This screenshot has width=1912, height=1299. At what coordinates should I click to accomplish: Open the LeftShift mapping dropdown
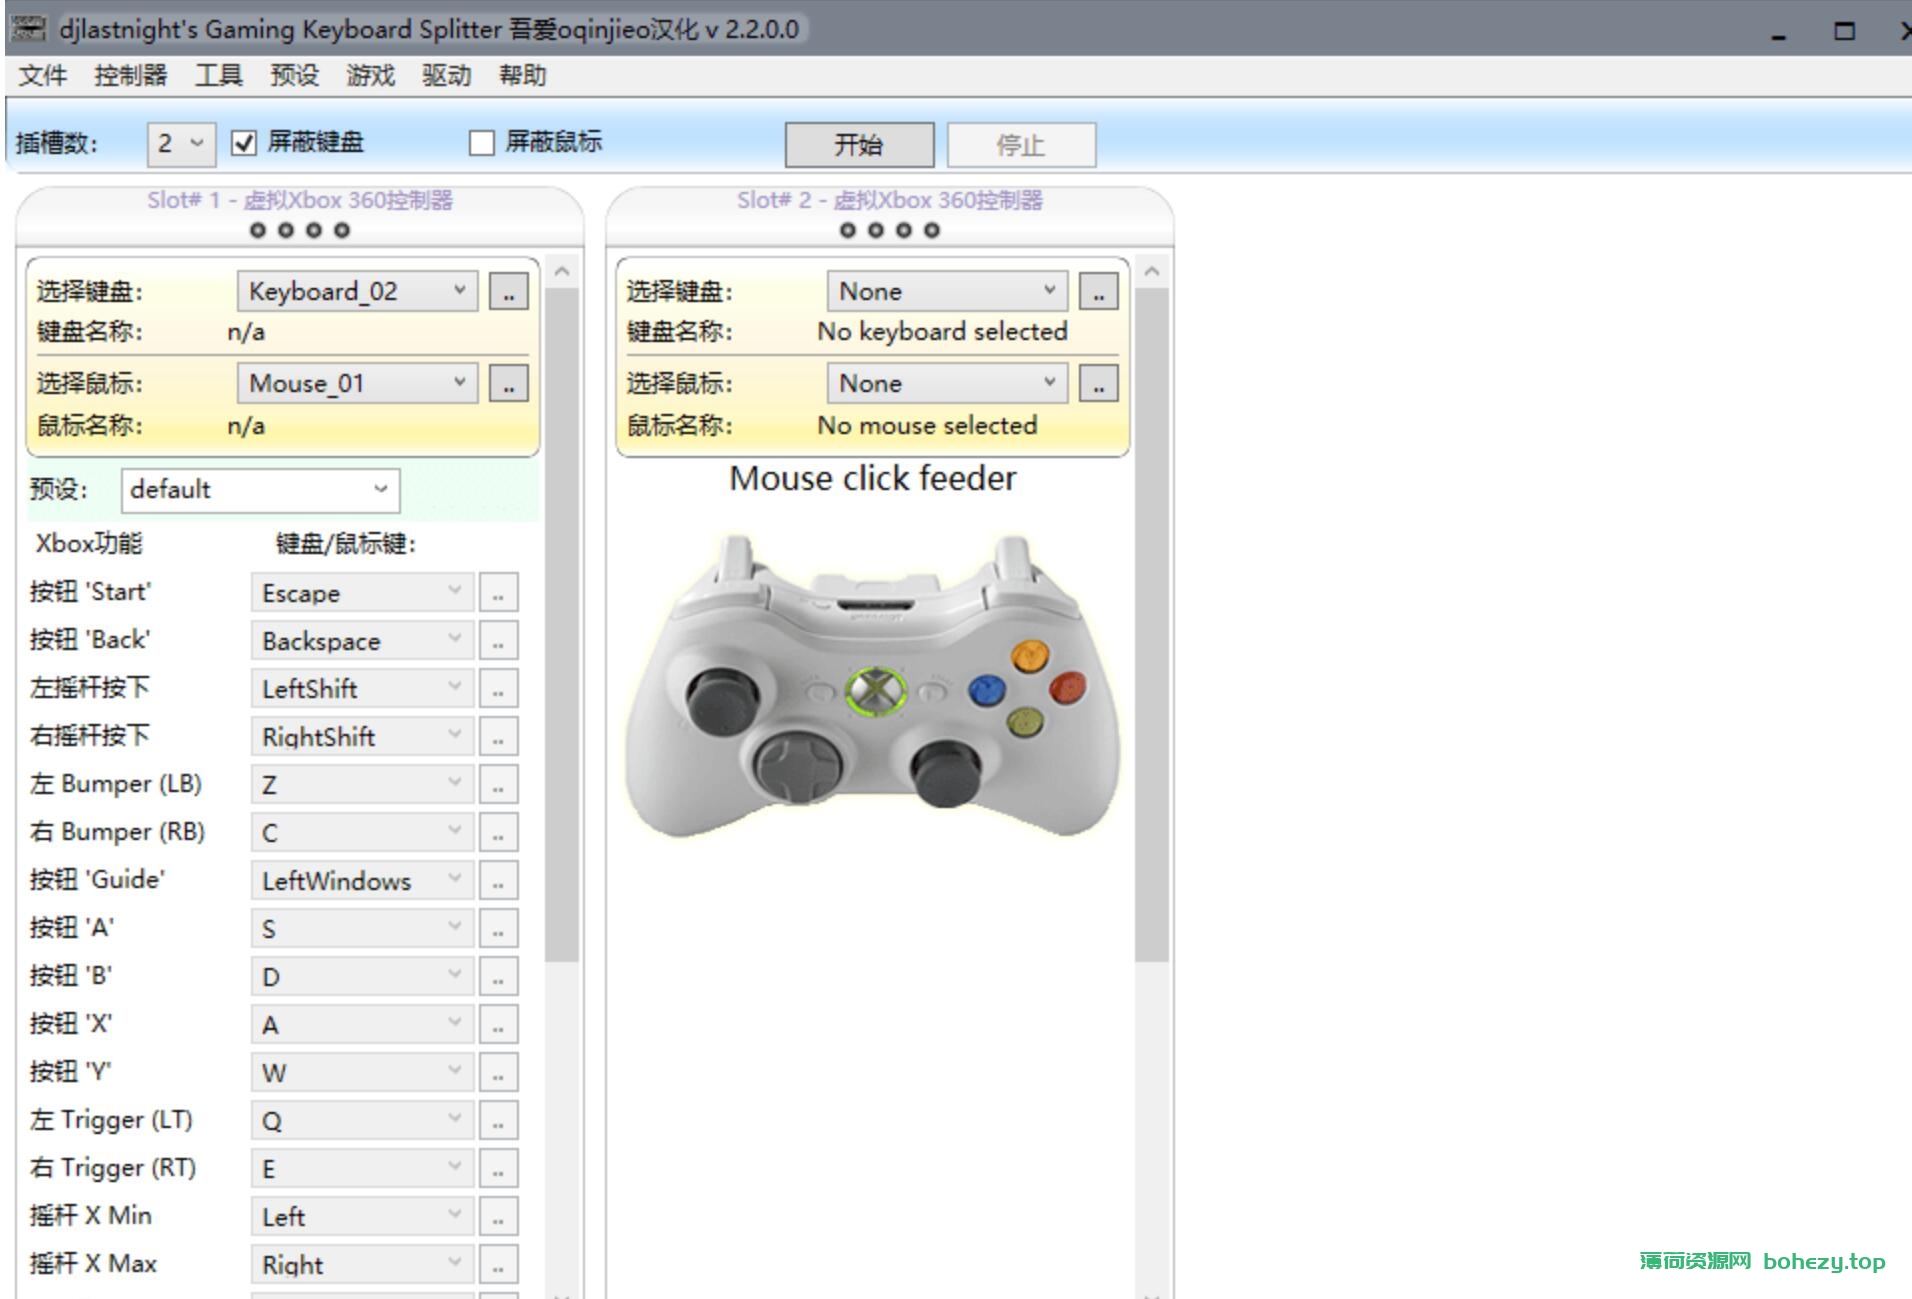pos(361,688)
